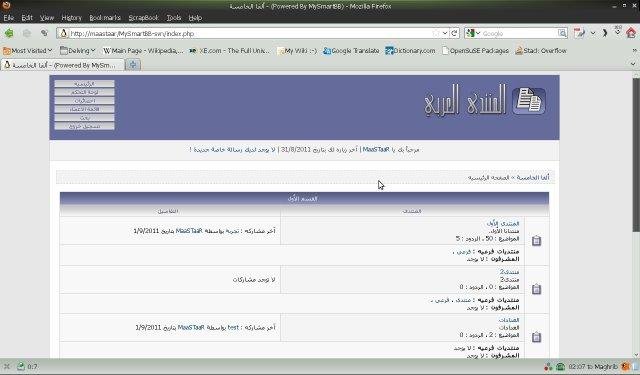640x375 pixels.
Task: Click the greyed Forward arrow button
Action: point(27,33)
